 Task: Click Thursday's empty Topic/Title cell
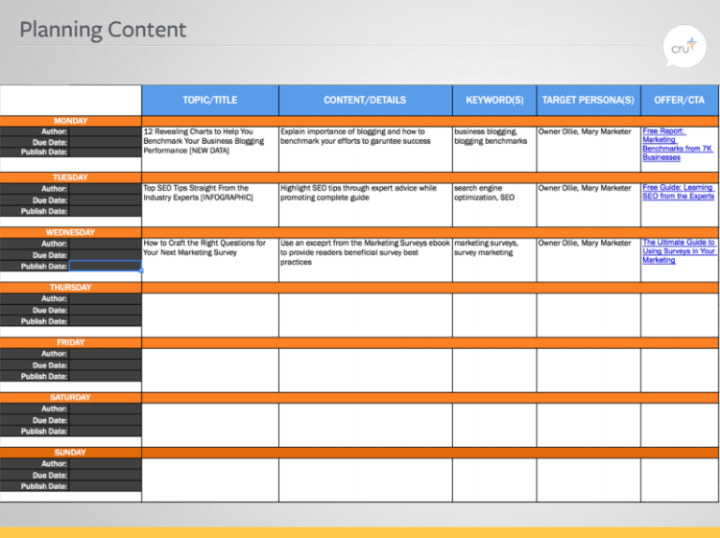pos(210,315)
